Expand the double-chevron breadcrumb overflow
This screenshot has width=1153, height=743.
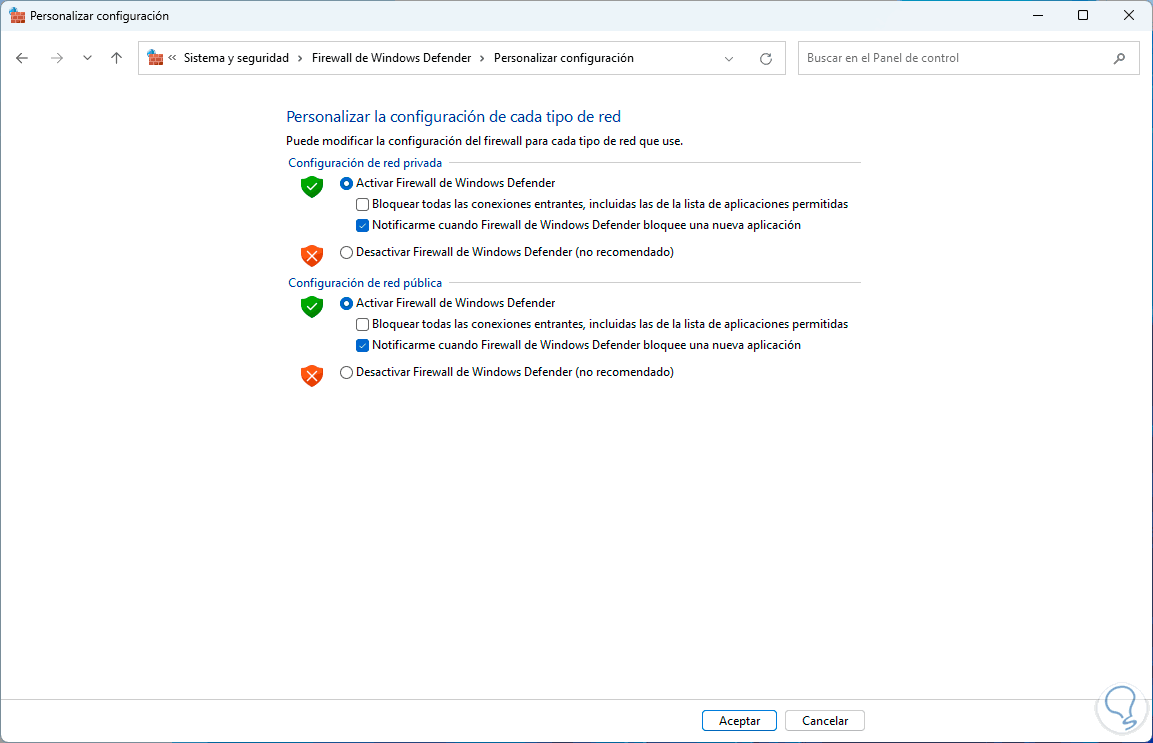[x=172, y=57]
